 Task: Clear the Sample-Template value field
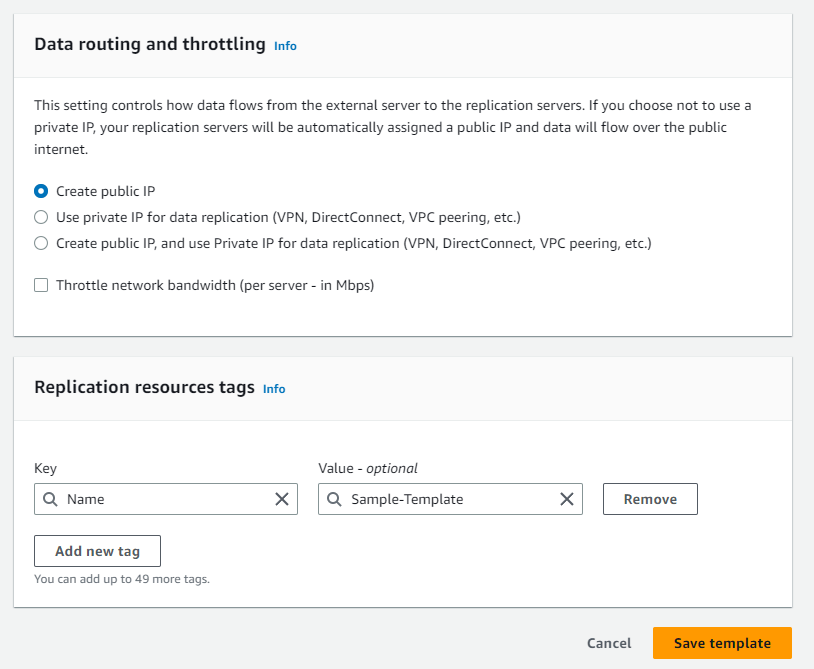(566, 499)
